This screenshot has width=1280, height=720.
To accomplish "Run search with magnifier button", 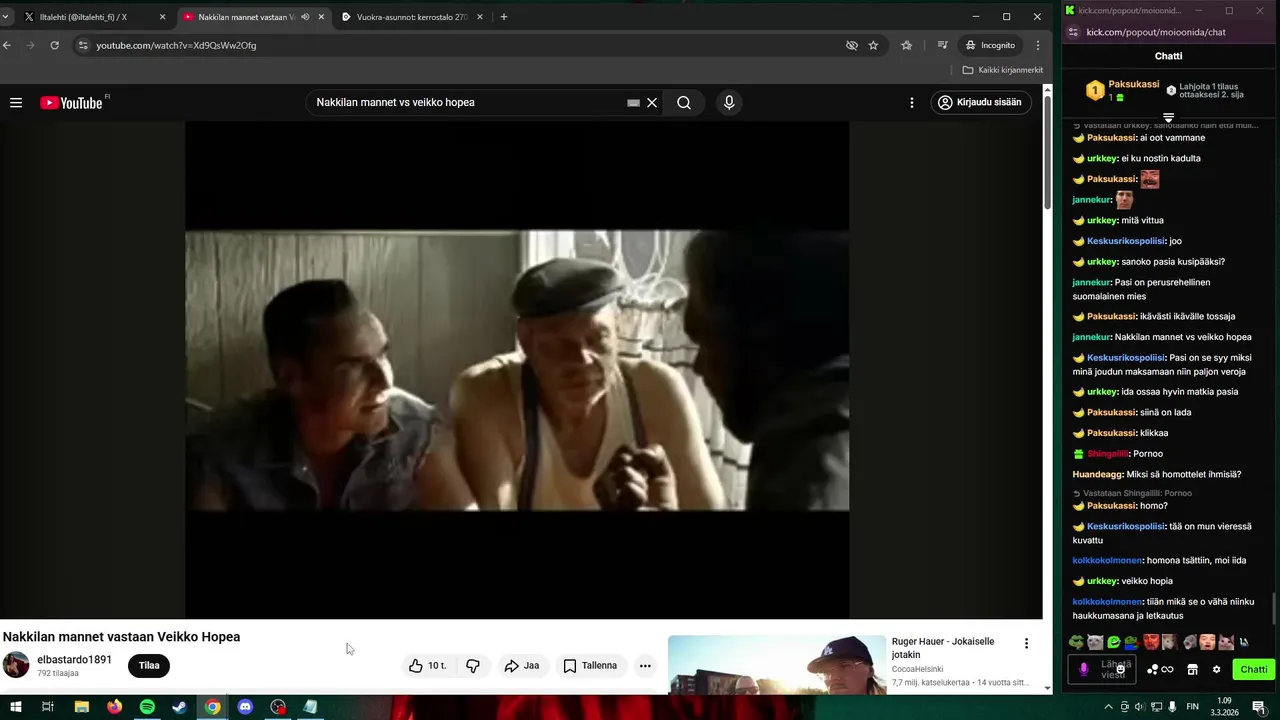I will coord(684,103).
